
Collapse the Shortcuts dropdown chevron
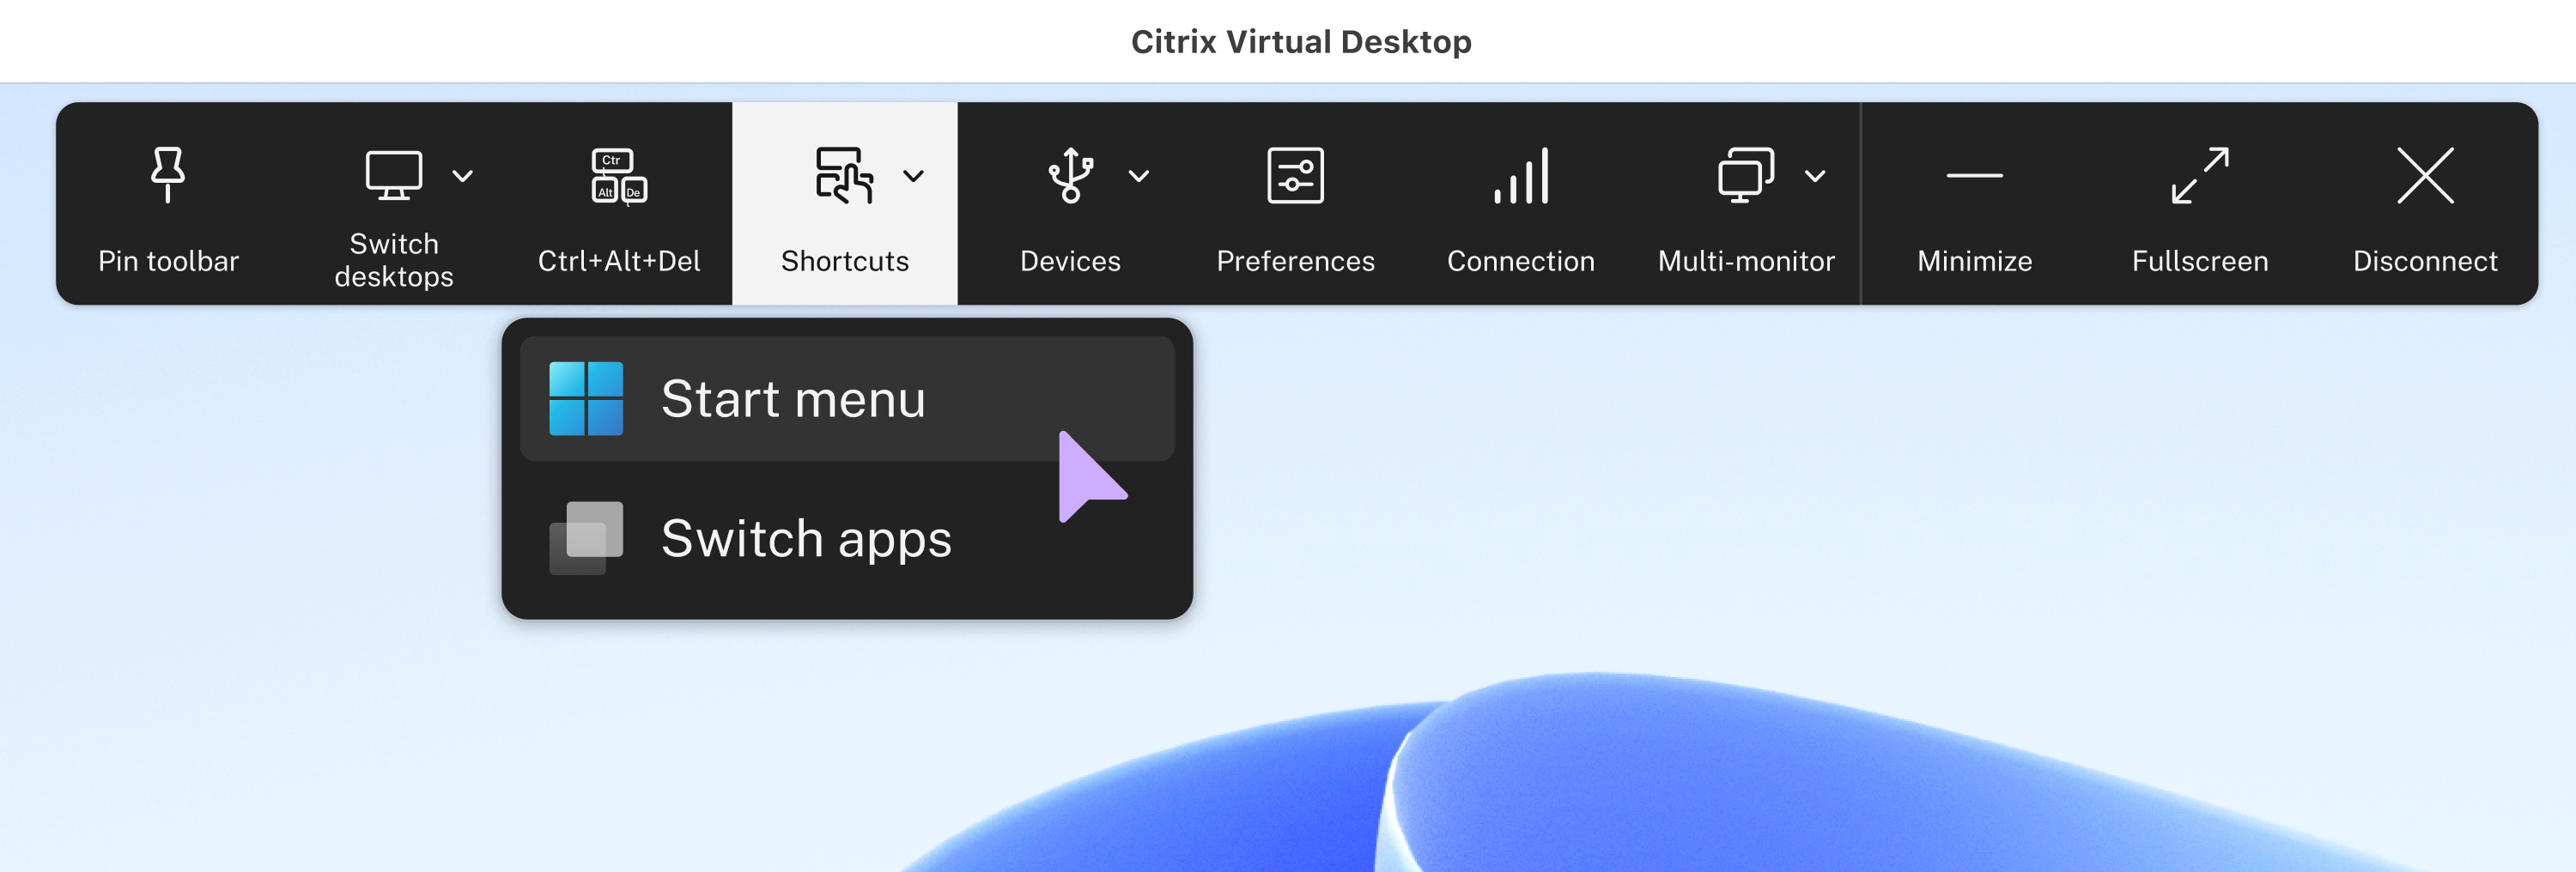pos(913,176)
